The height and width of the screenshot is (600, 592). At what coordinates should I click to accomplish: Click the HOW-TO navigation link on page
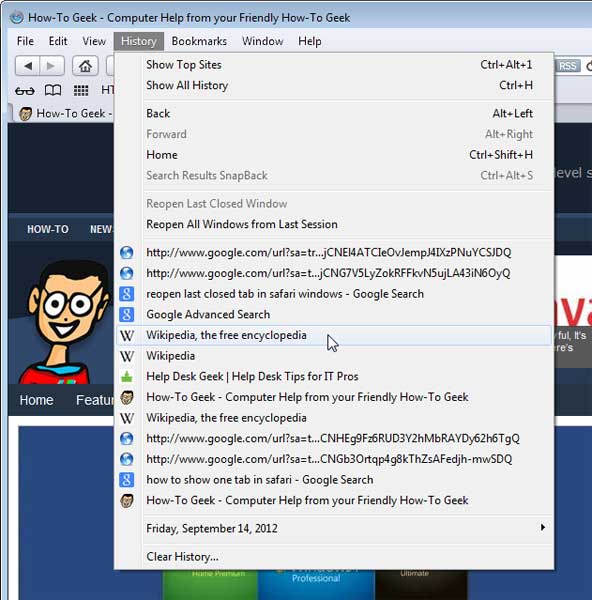click(48, 229)
